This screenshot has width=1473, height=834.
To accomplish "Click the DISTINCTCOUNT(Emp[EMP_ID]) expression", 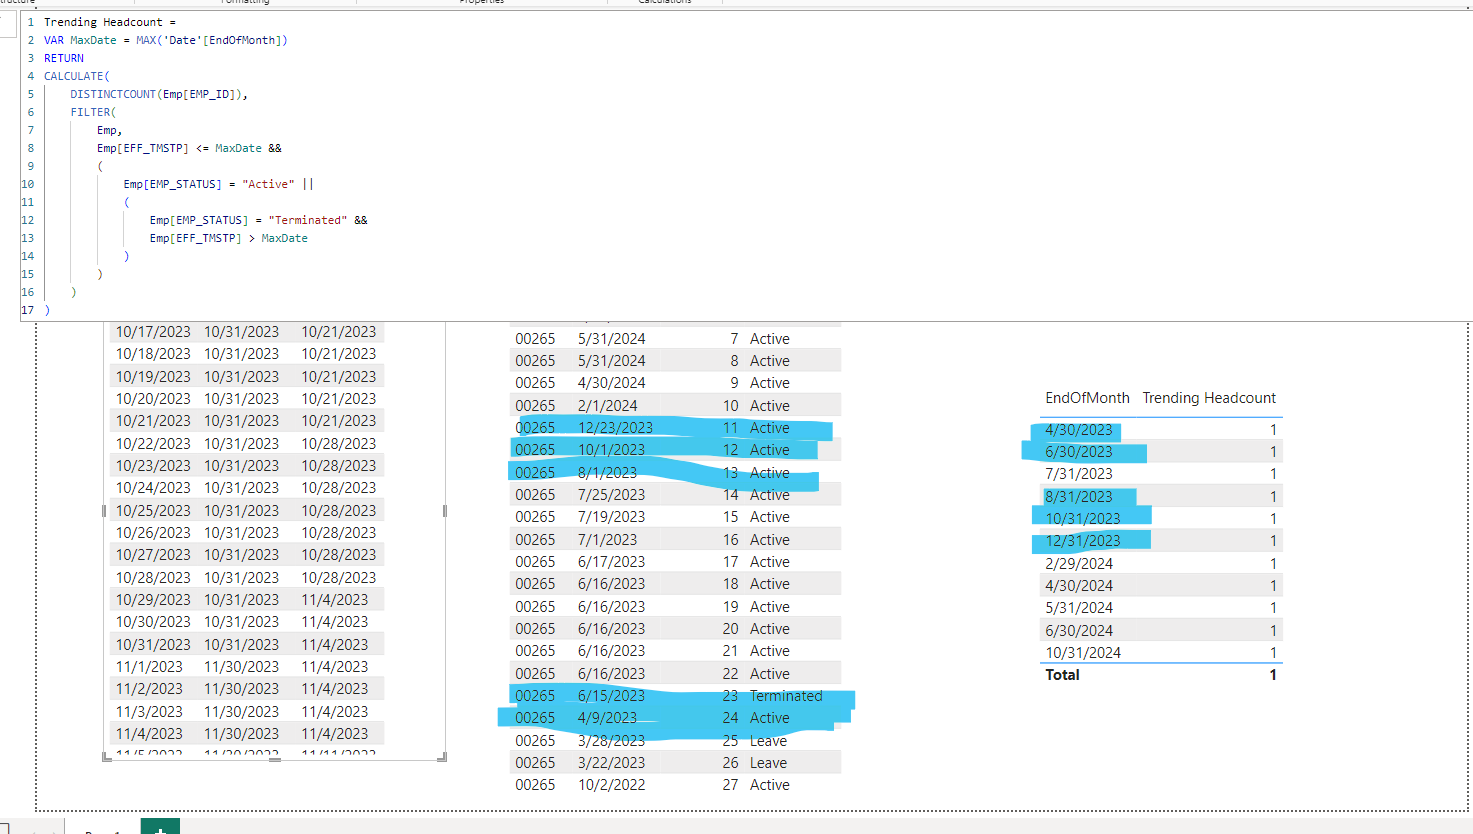I will pyautogui.click(x=159, y=94).
